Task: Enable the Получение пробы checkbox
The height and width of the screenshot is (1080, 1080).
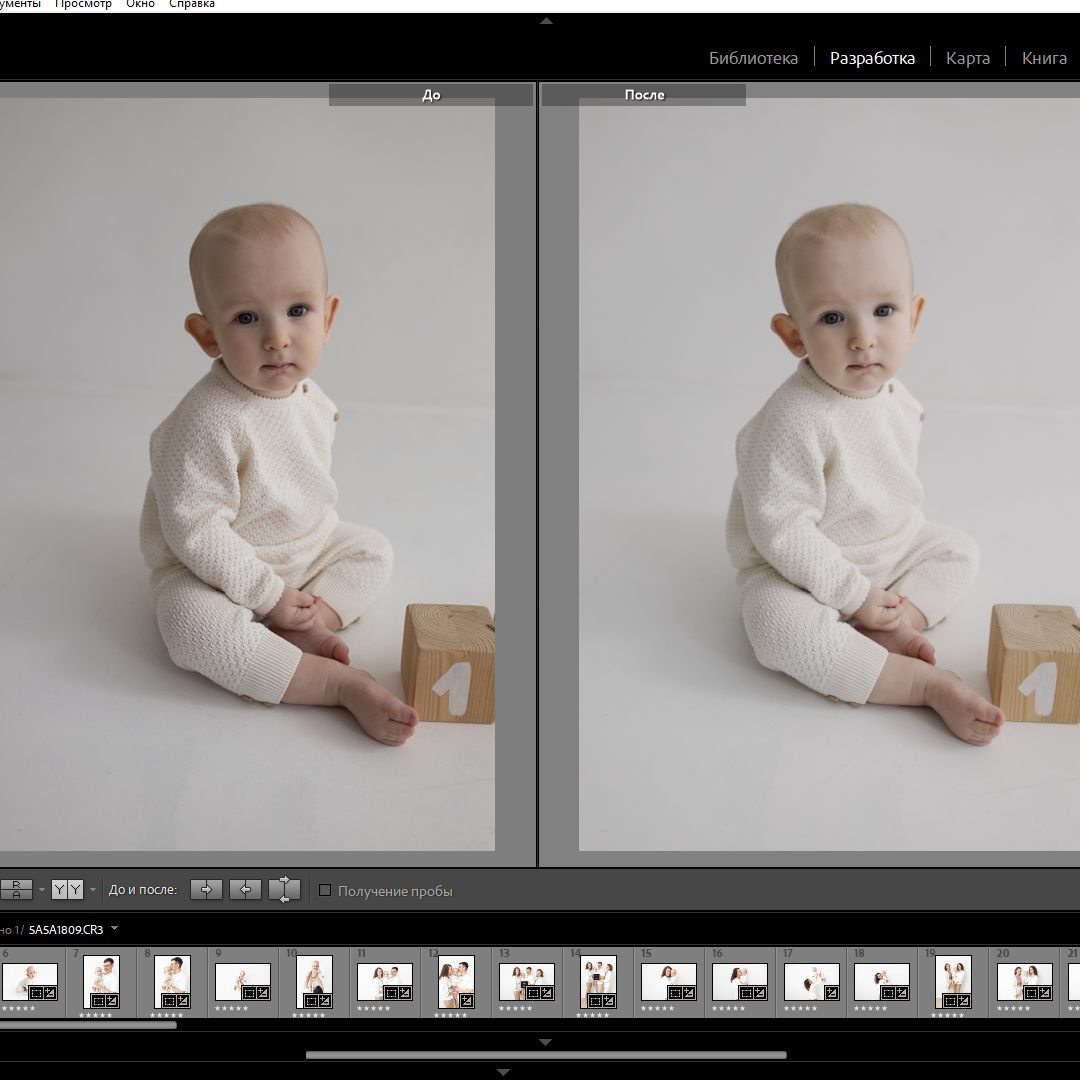Action: [325, 890]
